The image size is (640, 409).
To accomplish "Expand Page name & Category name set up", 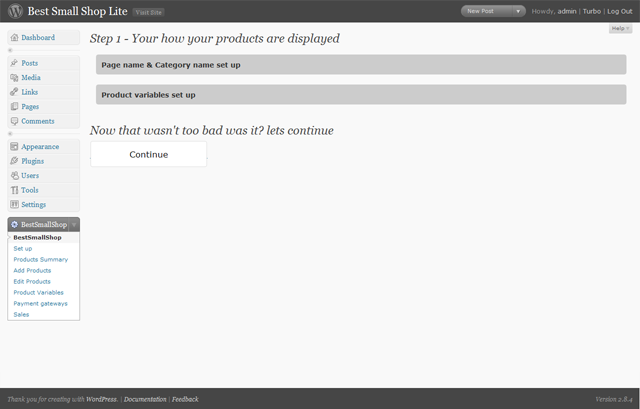I will pyautogui.click(x=361, y=65).
